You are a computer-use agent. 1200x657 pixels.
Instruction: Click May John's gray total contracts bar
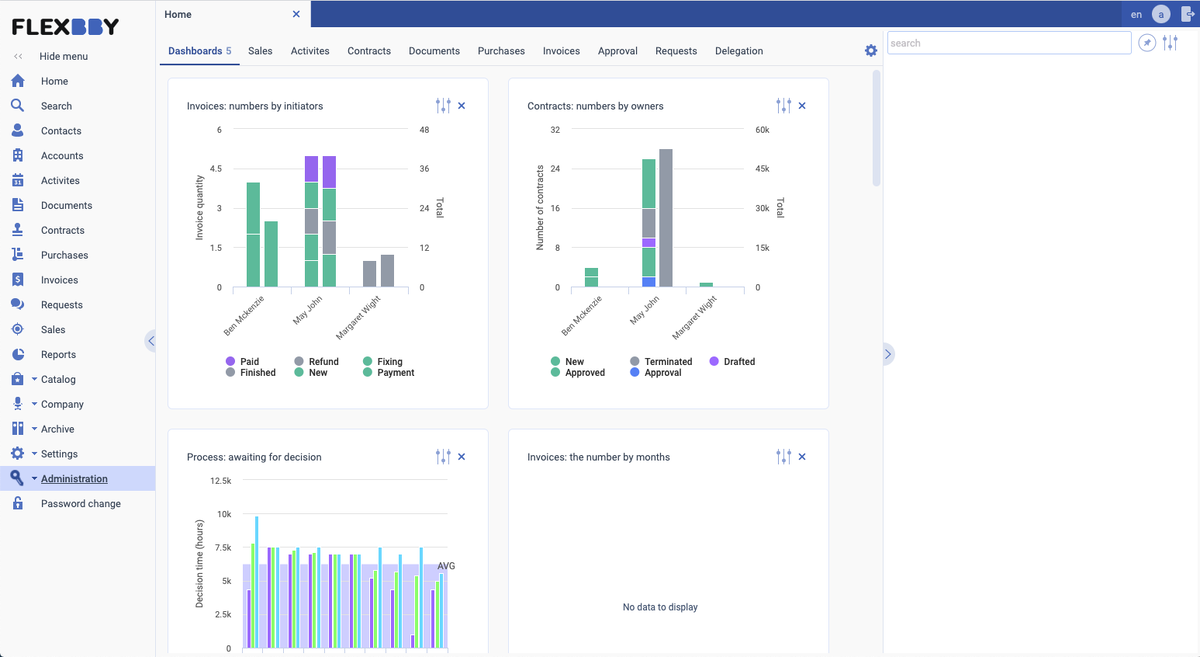(665, 218)
